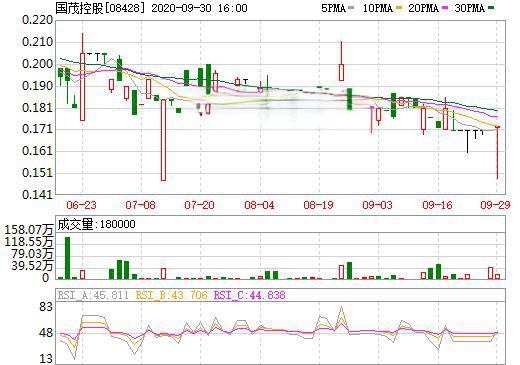Select the 09-03 date label
520x365 pixels.
tap(378, 205)
